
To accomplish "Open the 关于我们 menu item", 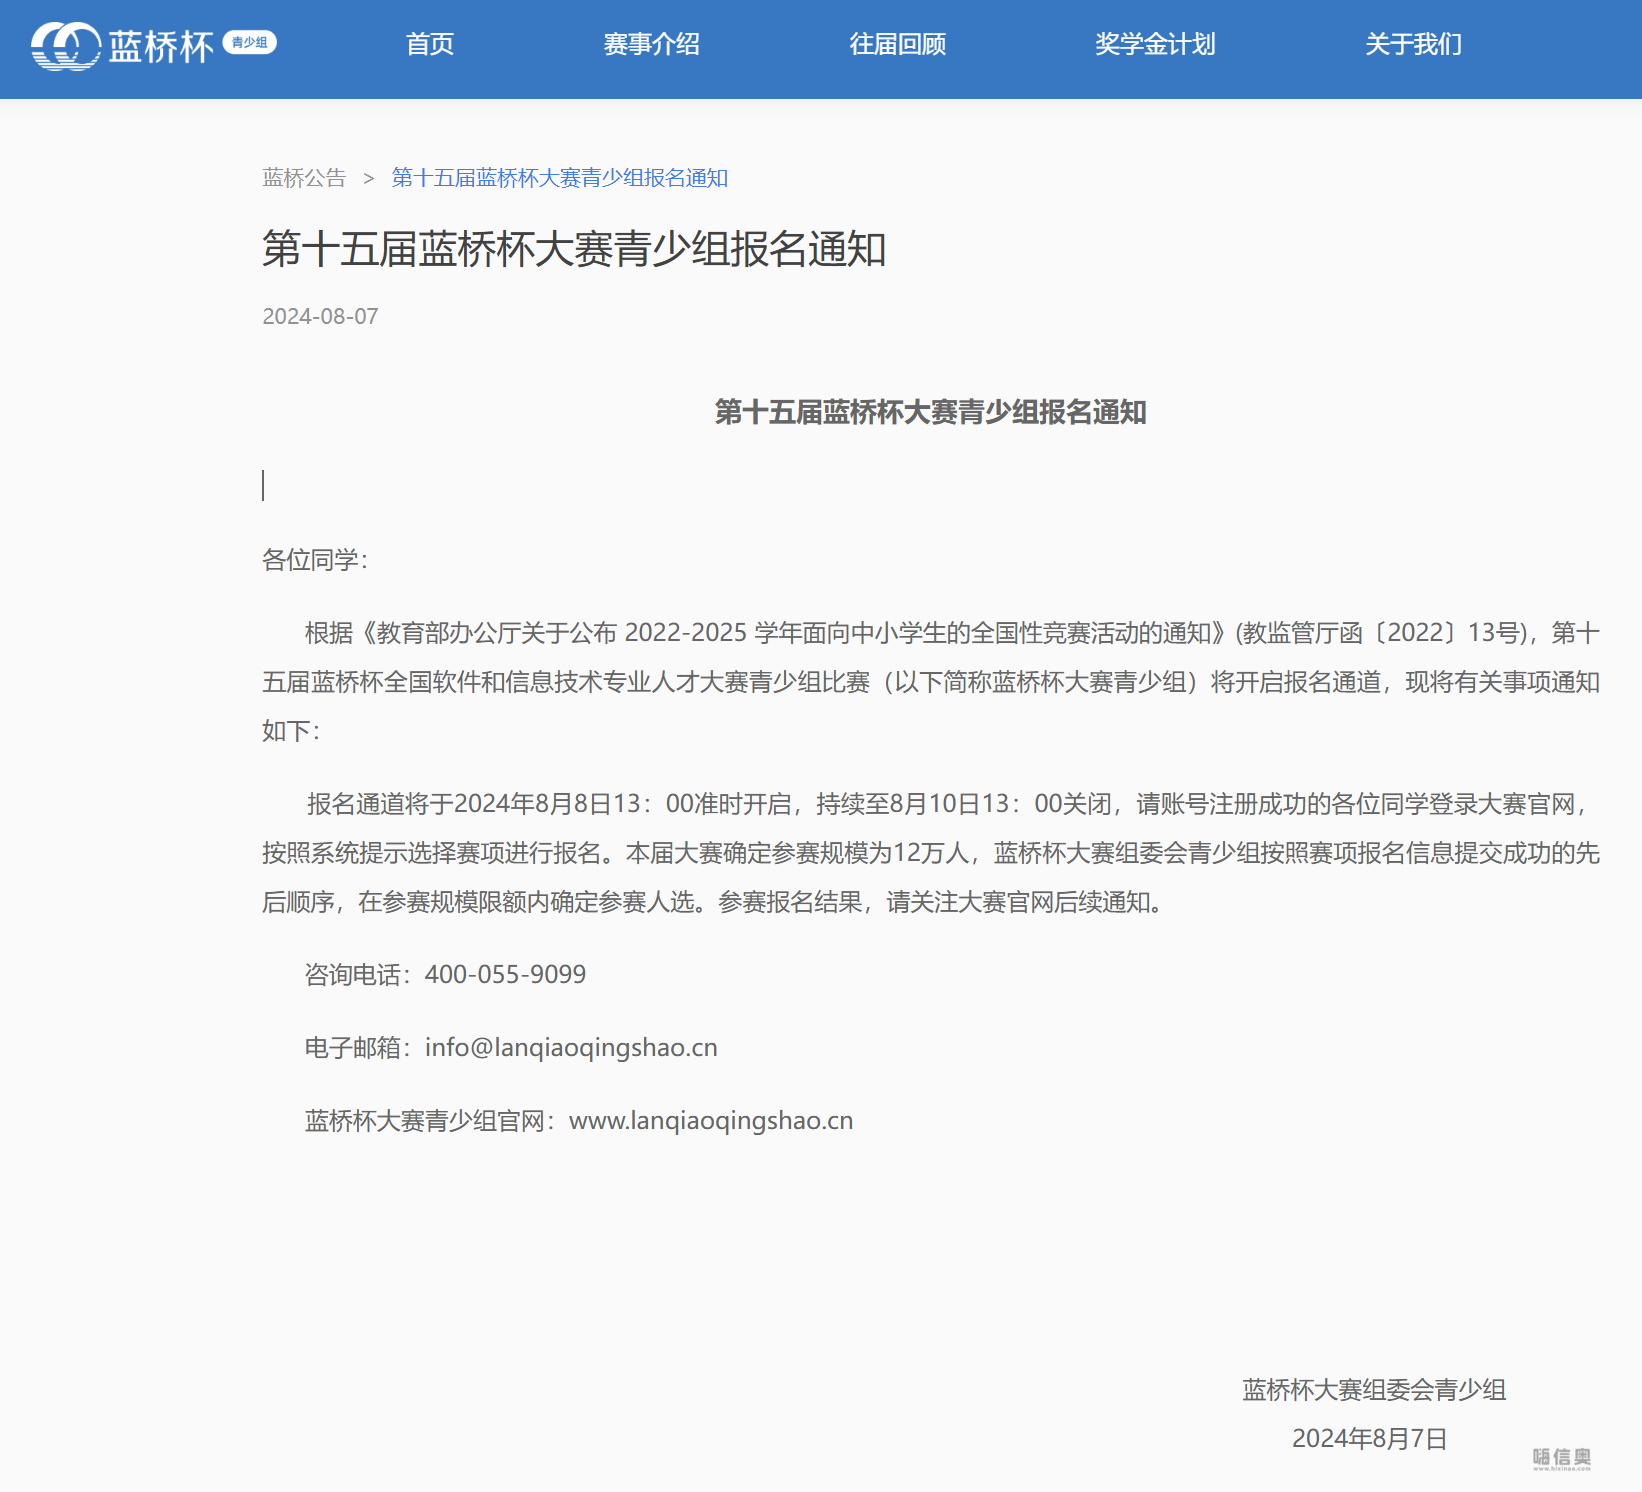I will [x=1414, y=44].
